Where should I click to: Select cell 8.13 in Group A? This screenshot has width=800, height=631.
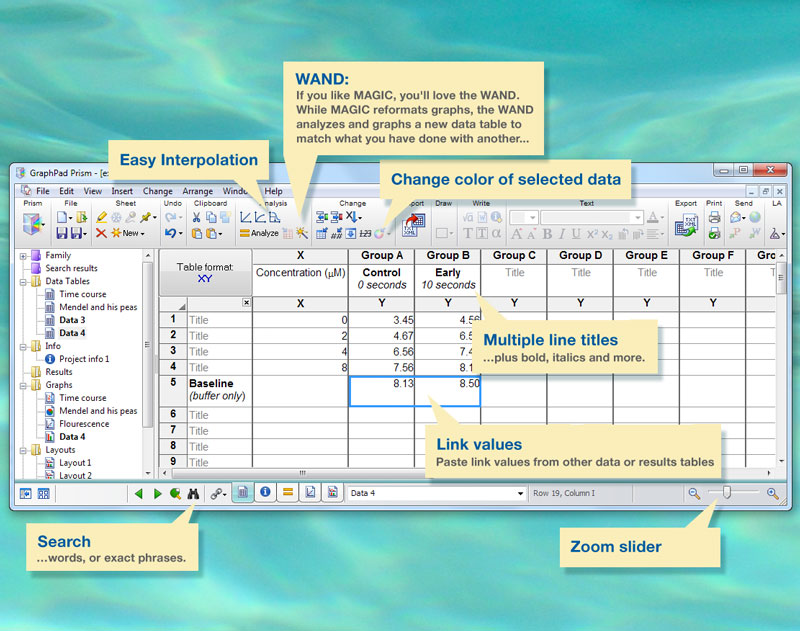point(382,391)
